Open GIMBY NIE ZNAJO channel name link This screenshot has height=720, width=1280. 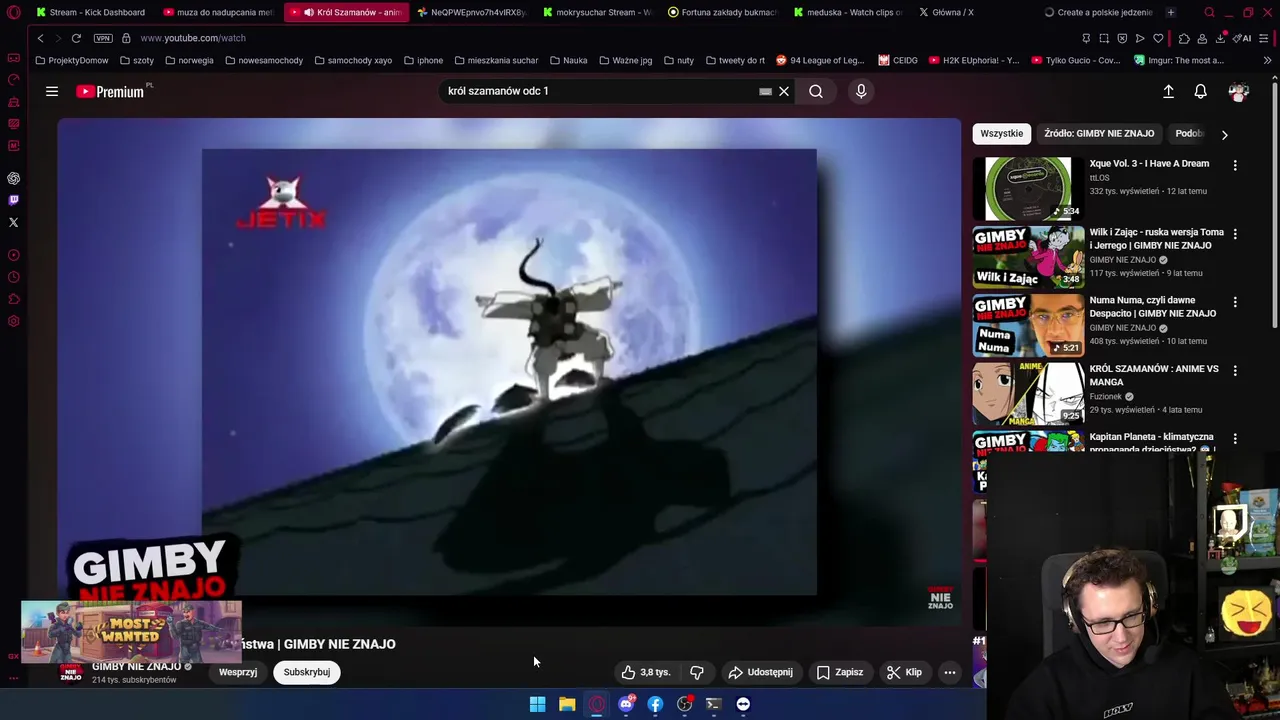137,666
